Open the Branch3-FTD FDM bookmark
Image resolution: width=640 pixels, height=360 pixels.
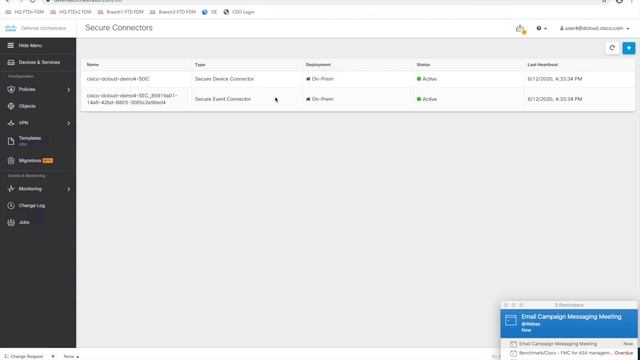tap(173, 12)
